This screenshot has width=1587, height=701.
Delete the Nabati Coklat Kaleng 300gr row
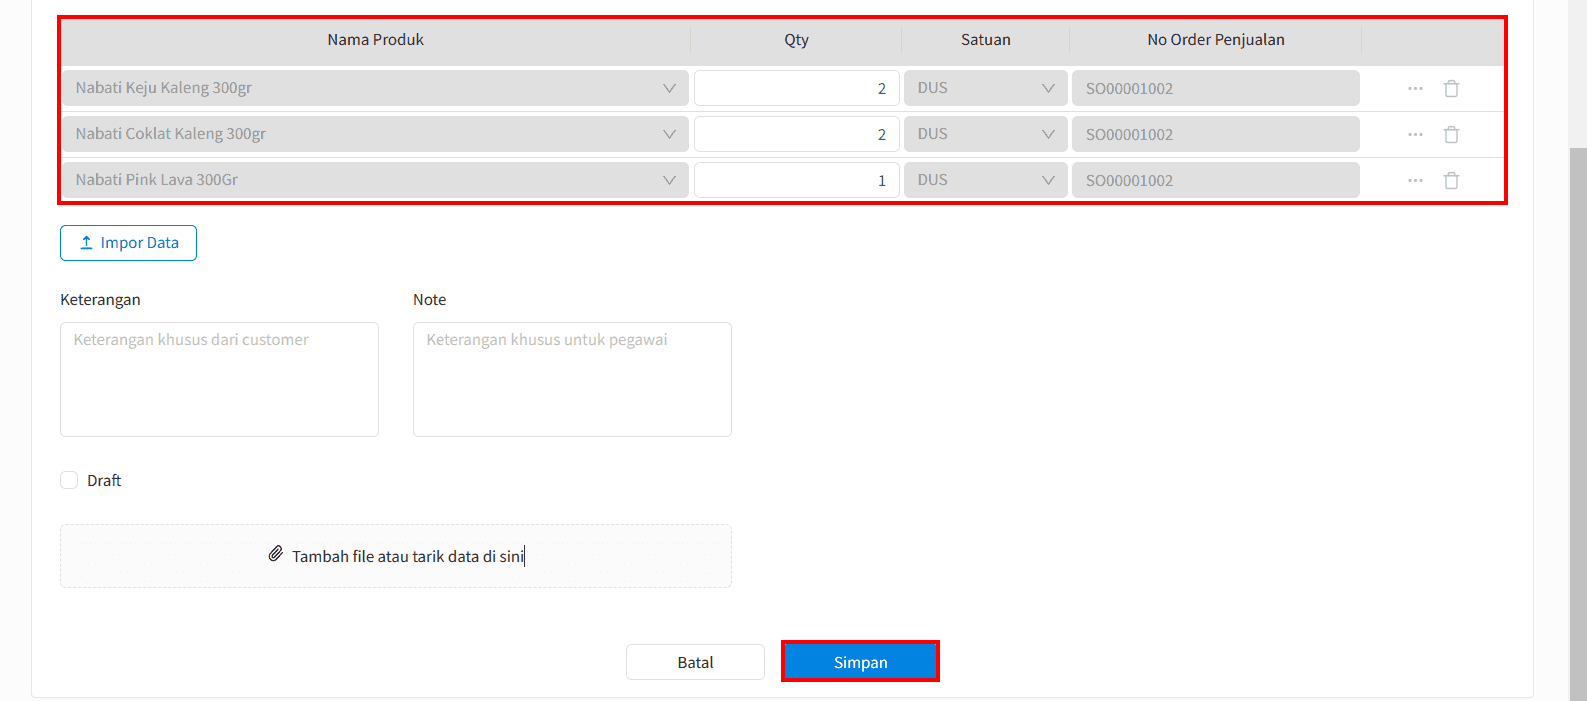[1451, 134]
